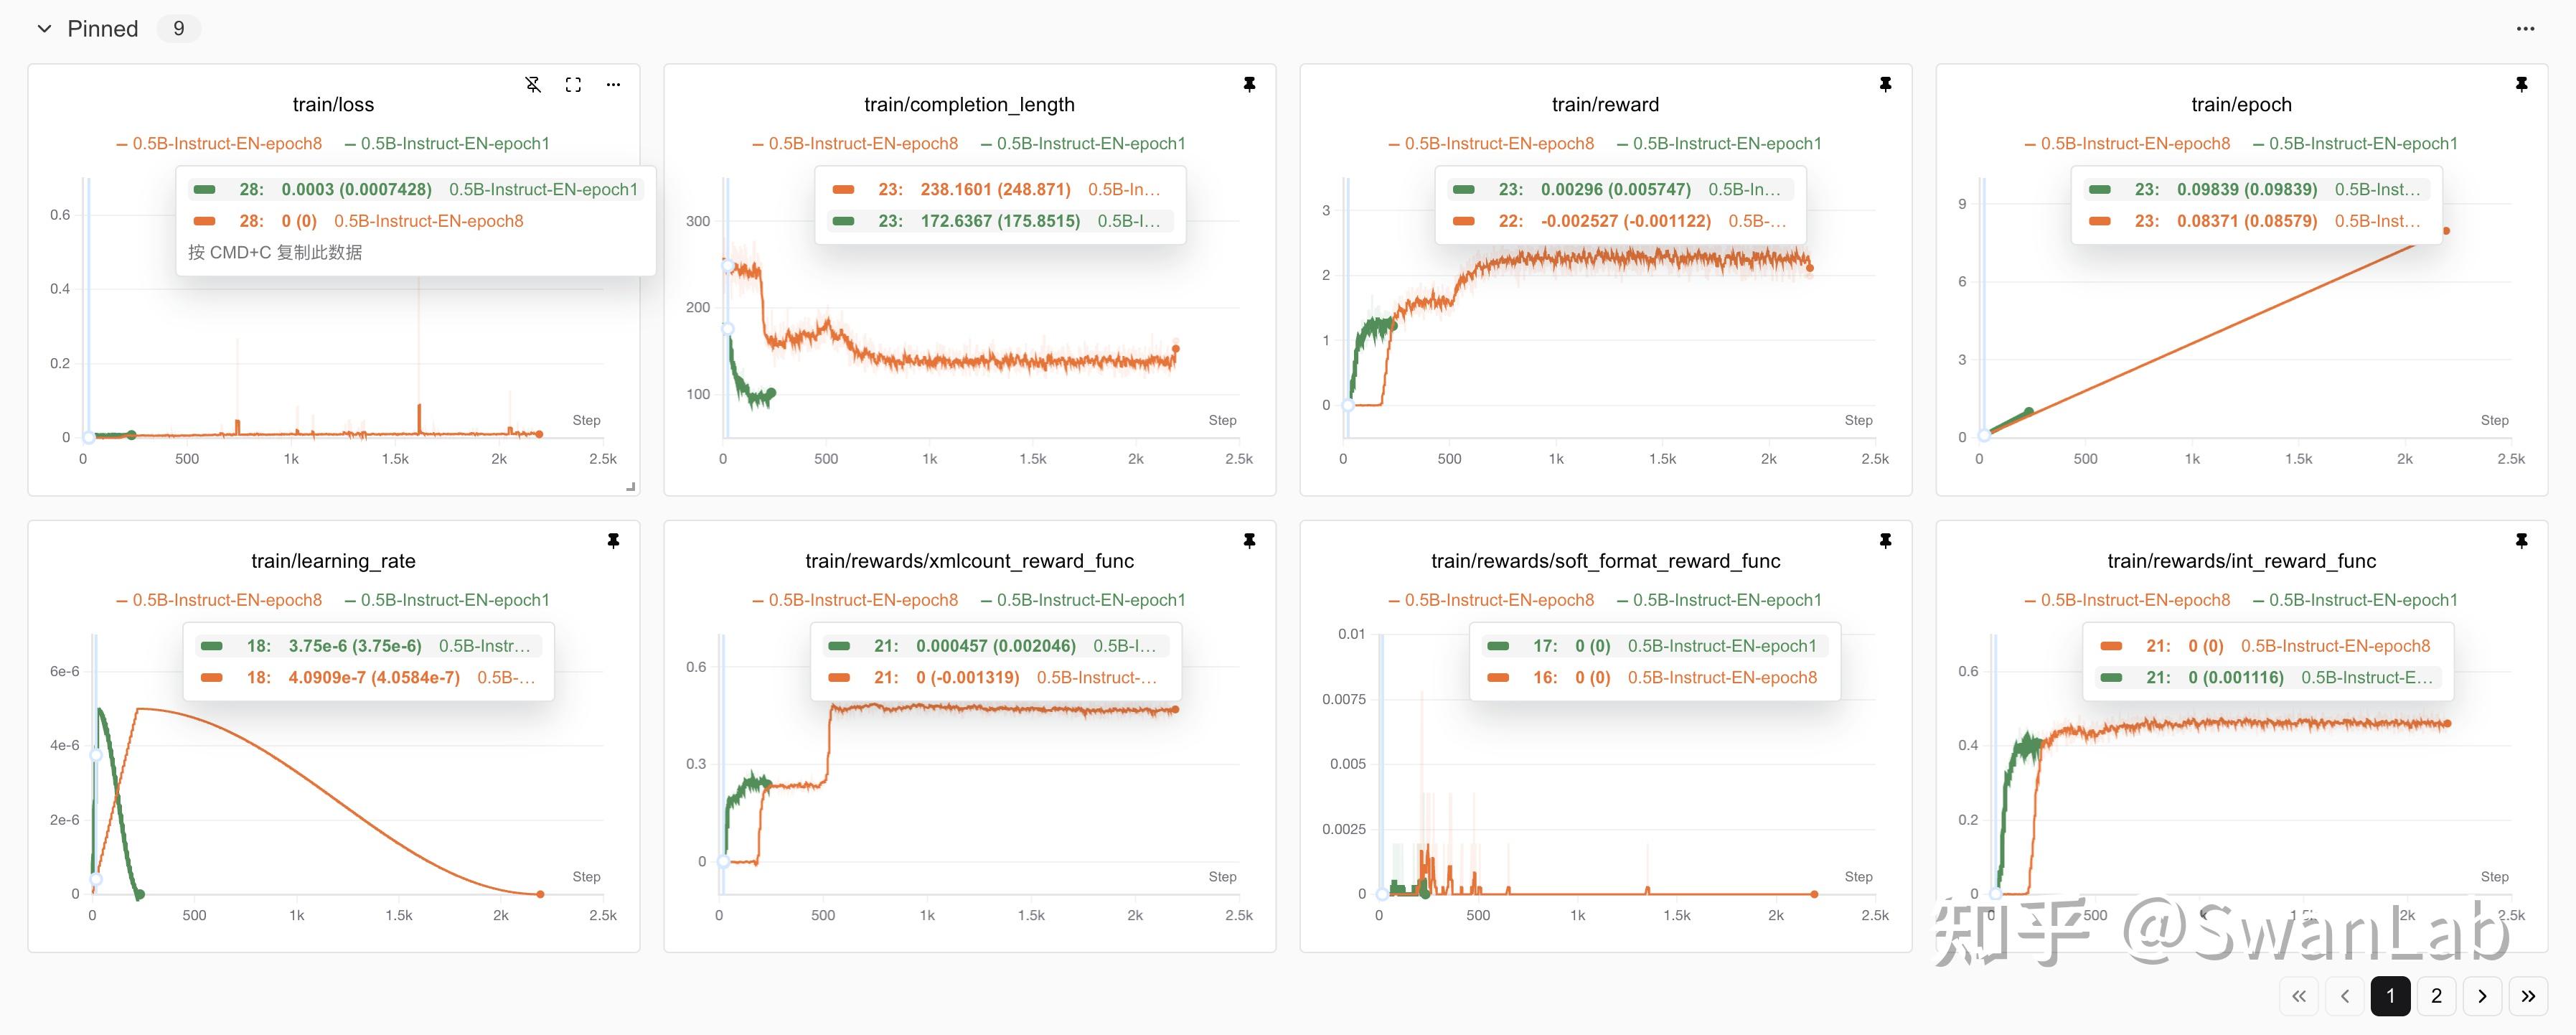Viewport: 2576px width, 1035px height.
Task: Select page 2 in pagination
Action: (x=2436, y=996)
